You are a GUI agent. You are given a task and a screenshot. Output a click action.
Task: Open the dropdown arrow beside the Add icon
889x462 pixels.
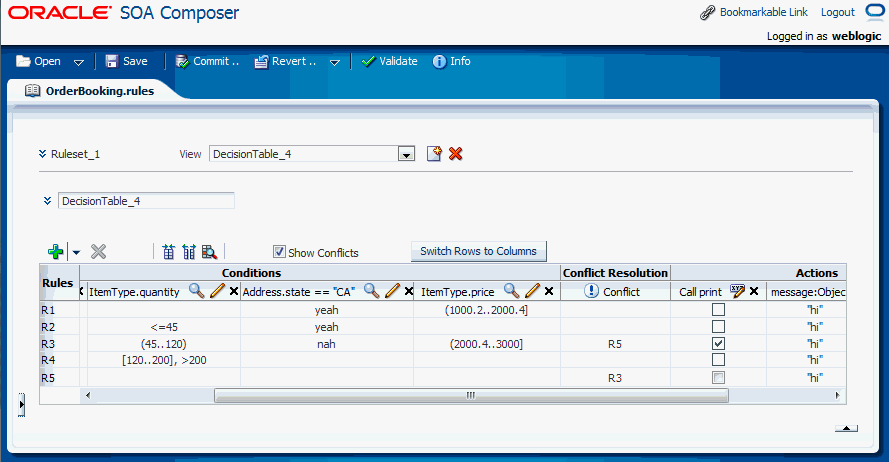tap(77, 252)
